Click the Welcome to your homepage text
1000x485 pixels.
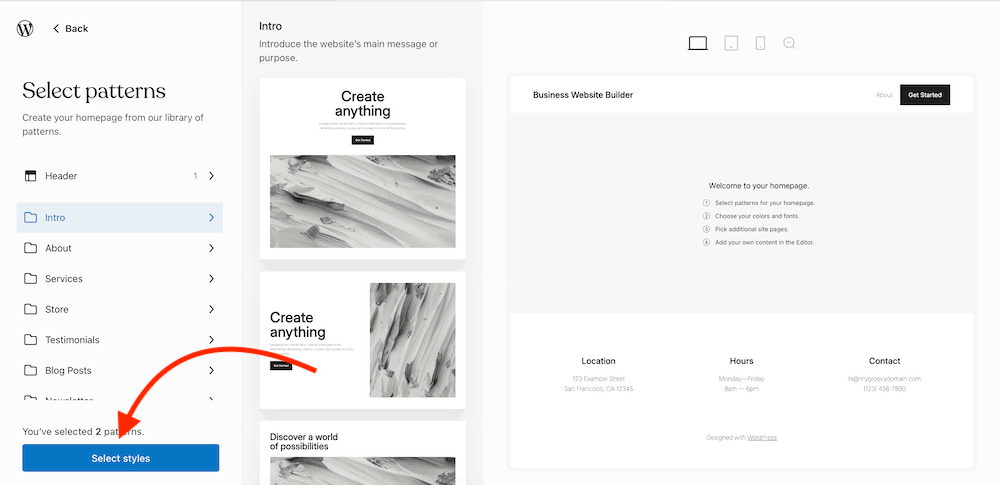759,186
